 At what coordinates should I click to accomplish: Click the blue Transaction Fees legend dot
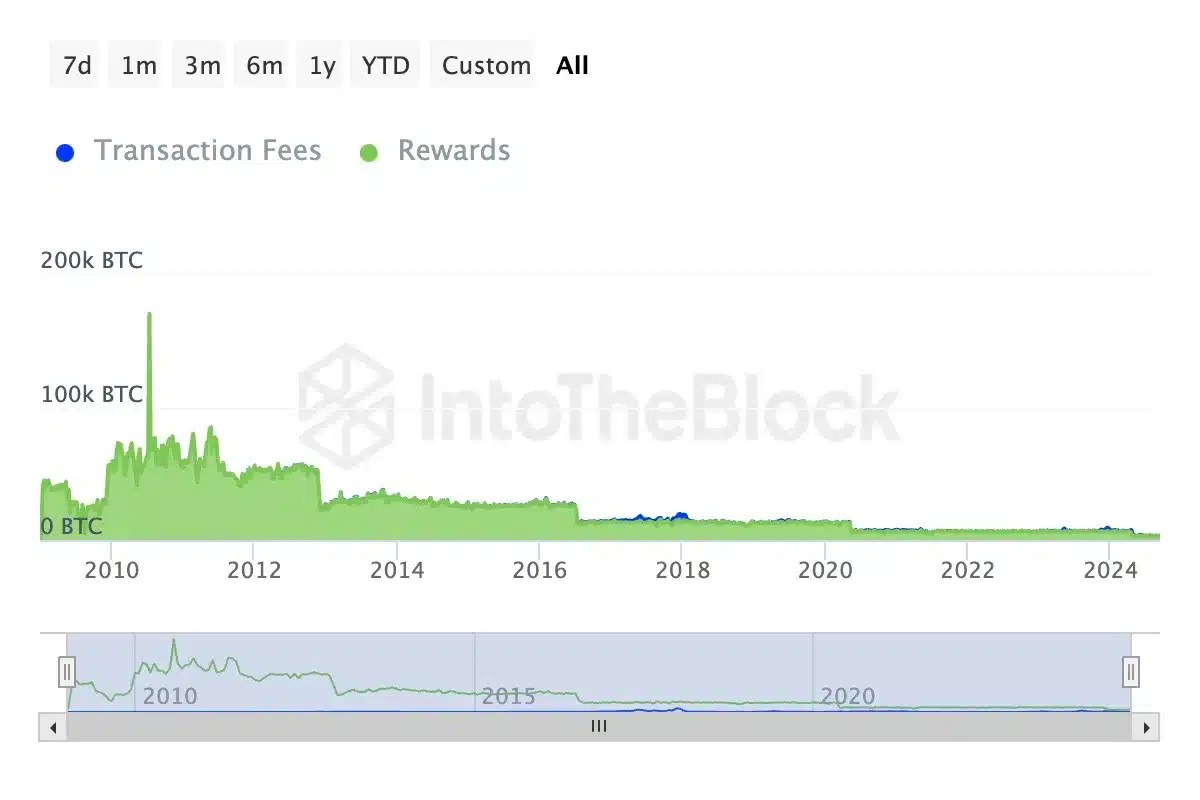(x=65, y=151)
